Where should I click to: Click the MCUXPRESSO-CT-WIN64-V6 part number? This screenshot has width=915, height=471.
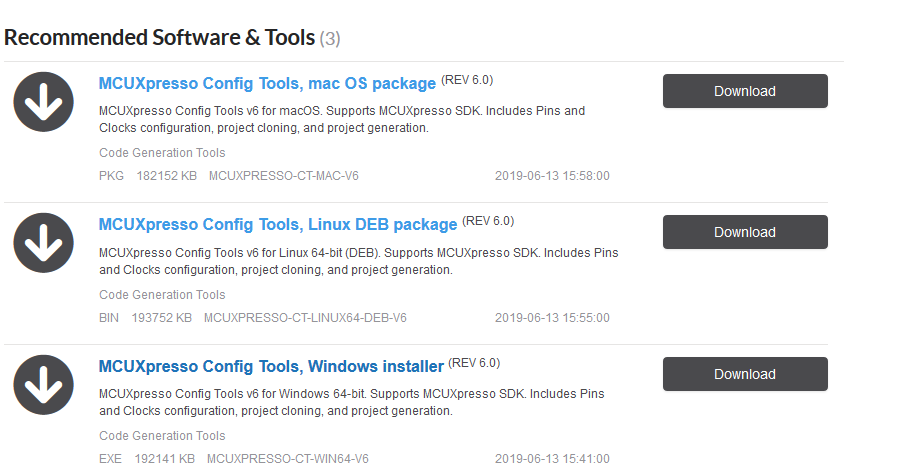tap(288, 459)
